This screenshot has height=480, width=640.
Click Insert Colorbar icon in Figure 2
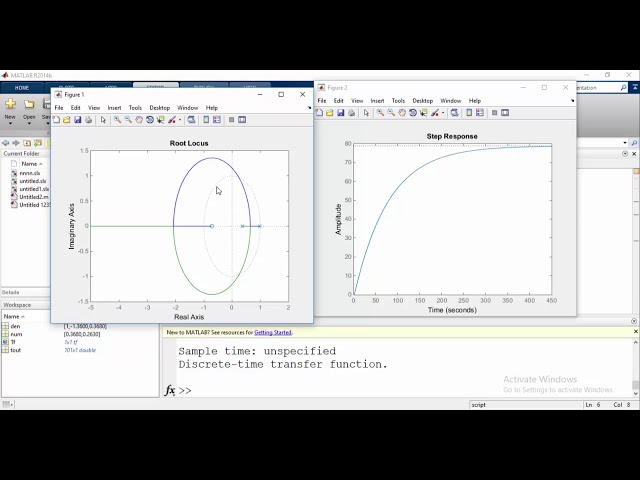point(469,113)
